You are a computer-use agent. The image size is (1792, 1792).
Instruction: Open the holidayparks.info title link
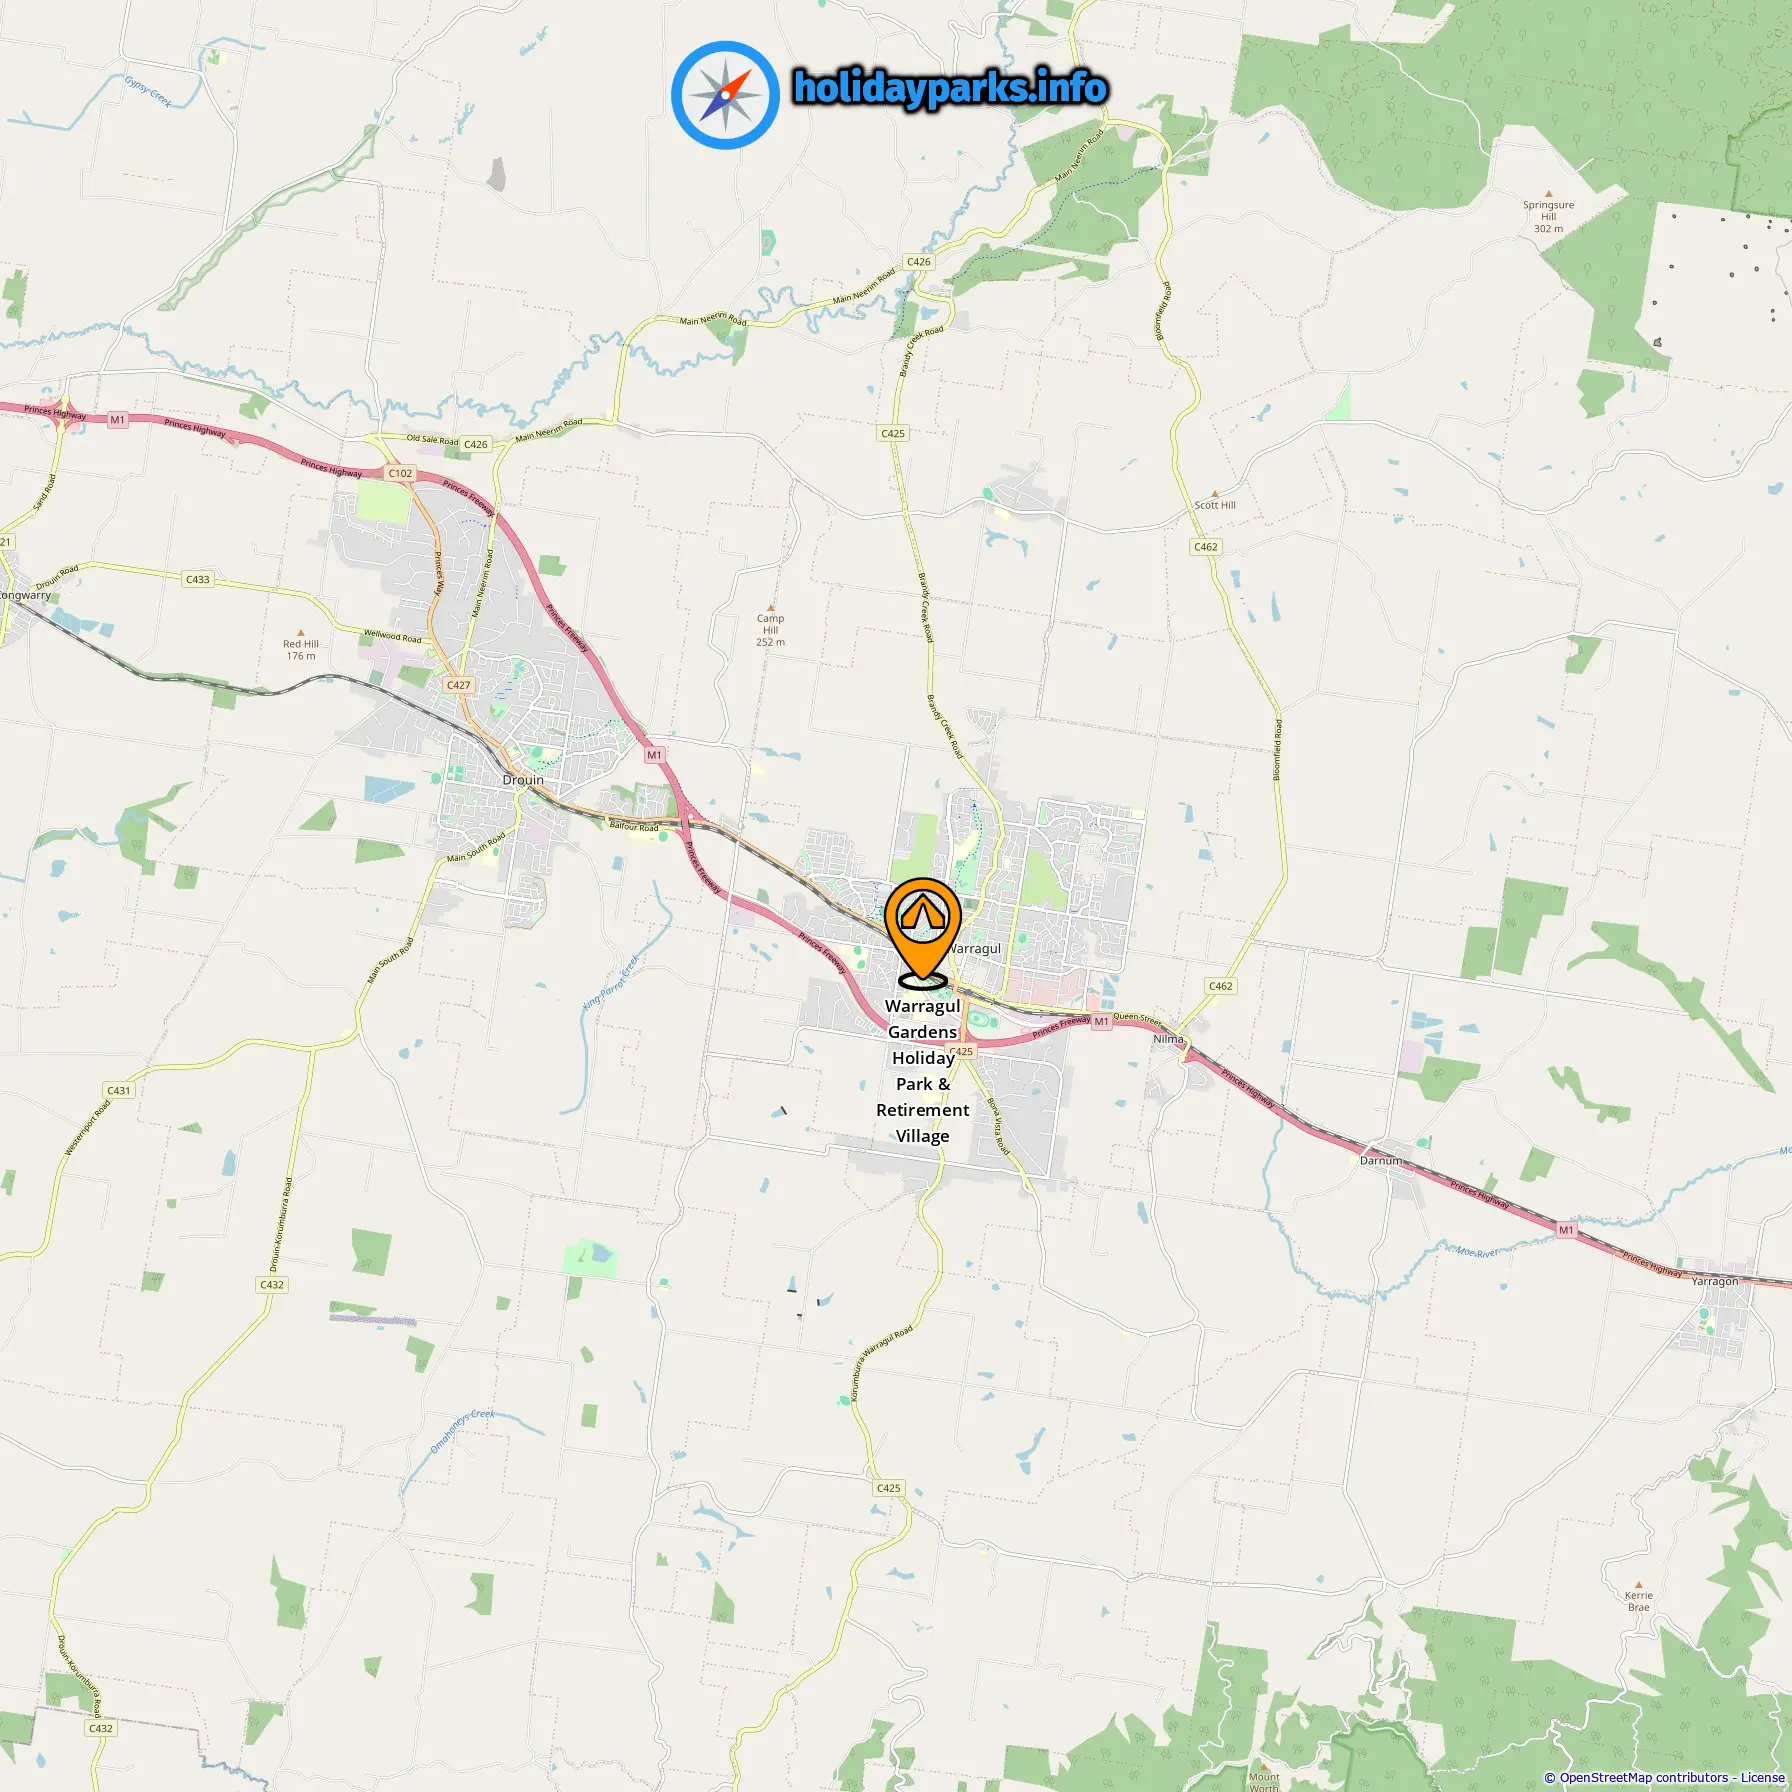coord(949,88)
